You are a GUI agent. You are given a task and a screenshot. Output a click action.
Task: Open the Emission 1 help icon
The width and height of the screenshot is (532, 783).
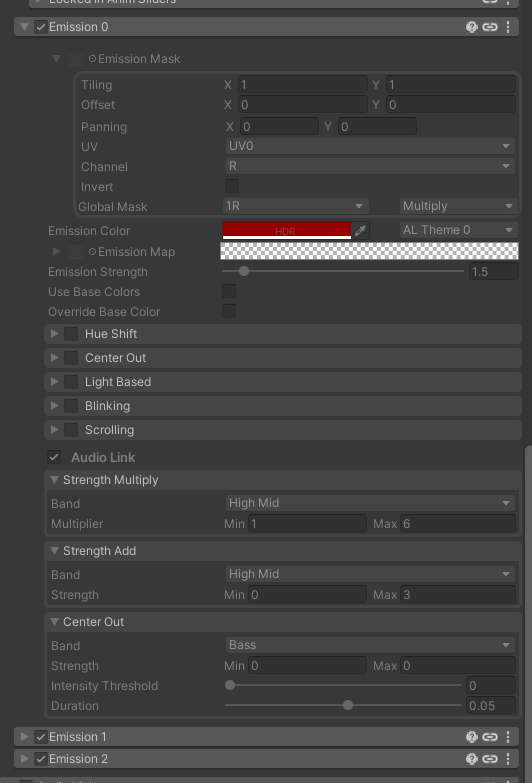(471, 737)
